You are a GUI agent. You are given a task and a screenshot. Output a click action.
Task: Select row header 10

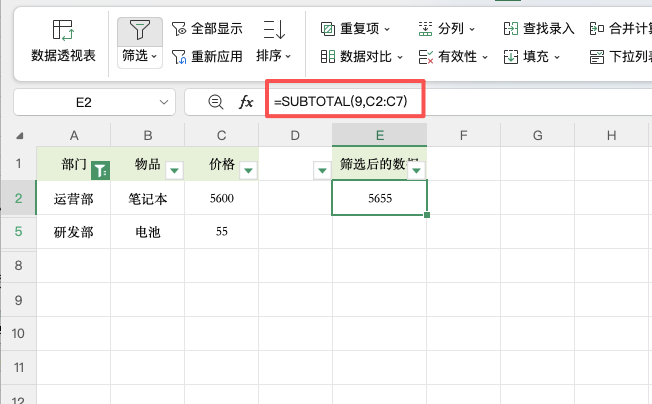(x=18, y=334)
